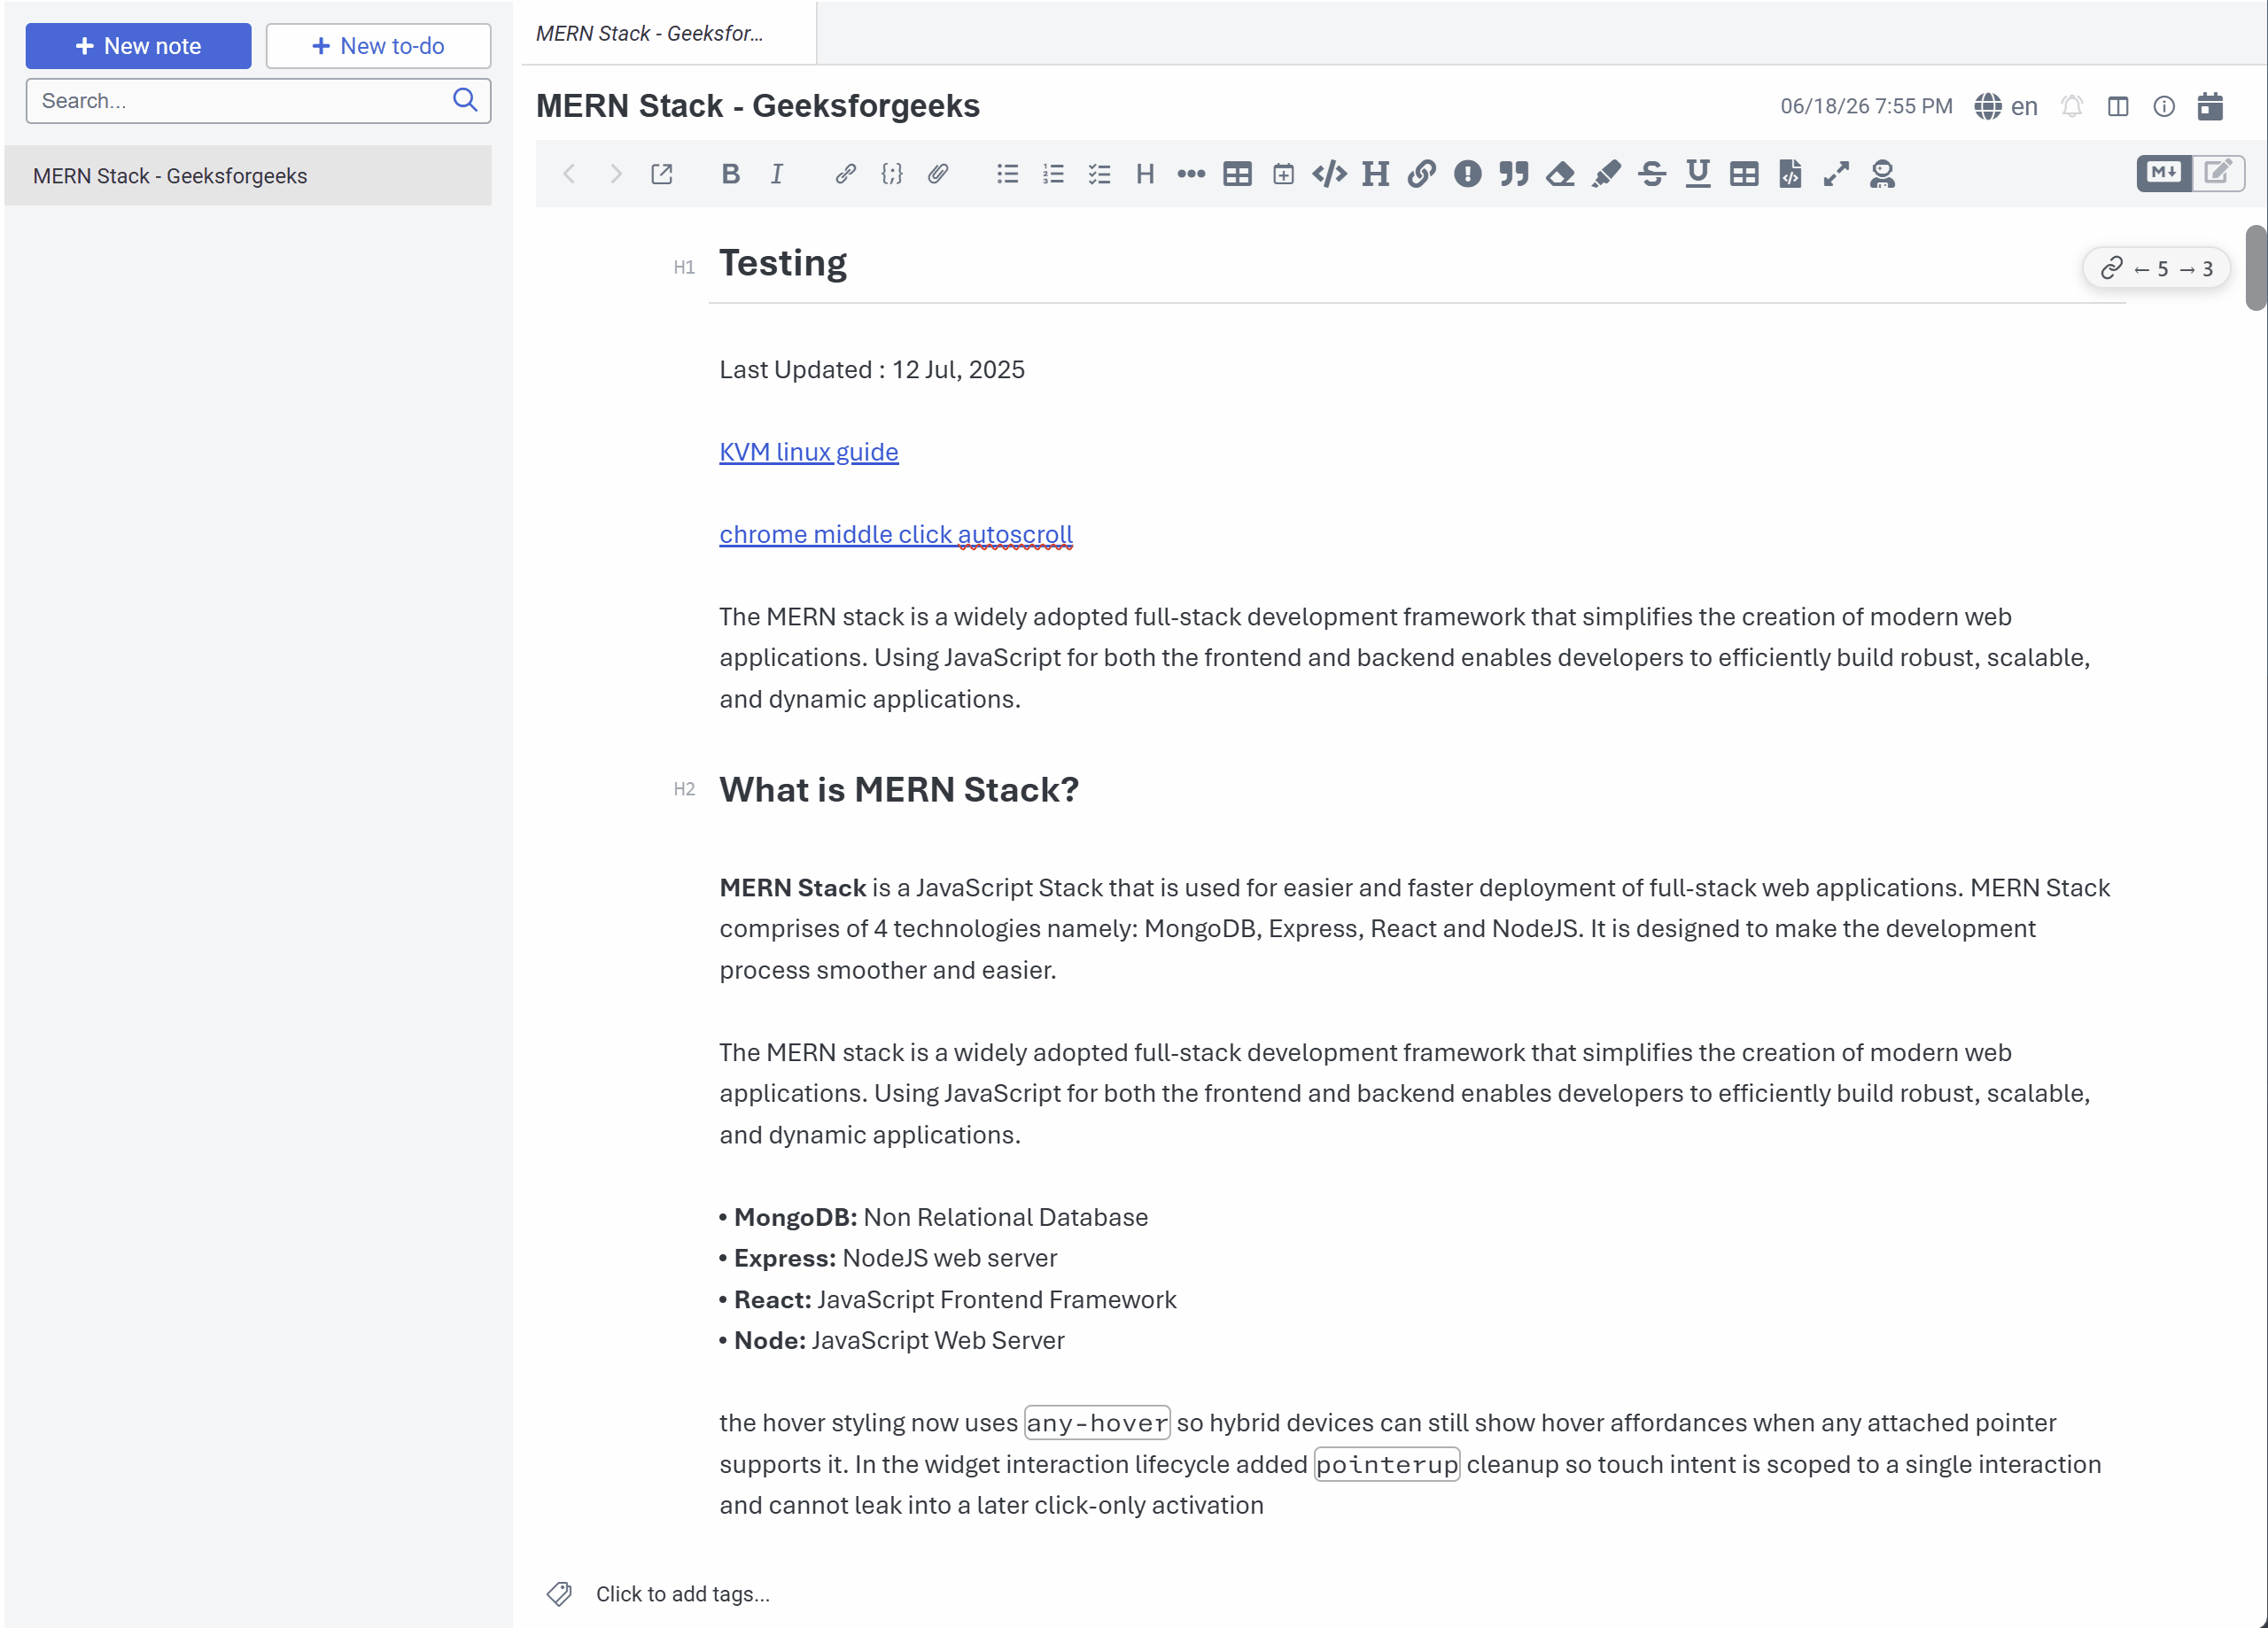Screen dimensions: 2268x1628
Task: Click the expand arrows icon
Action: click(1836, 174)
